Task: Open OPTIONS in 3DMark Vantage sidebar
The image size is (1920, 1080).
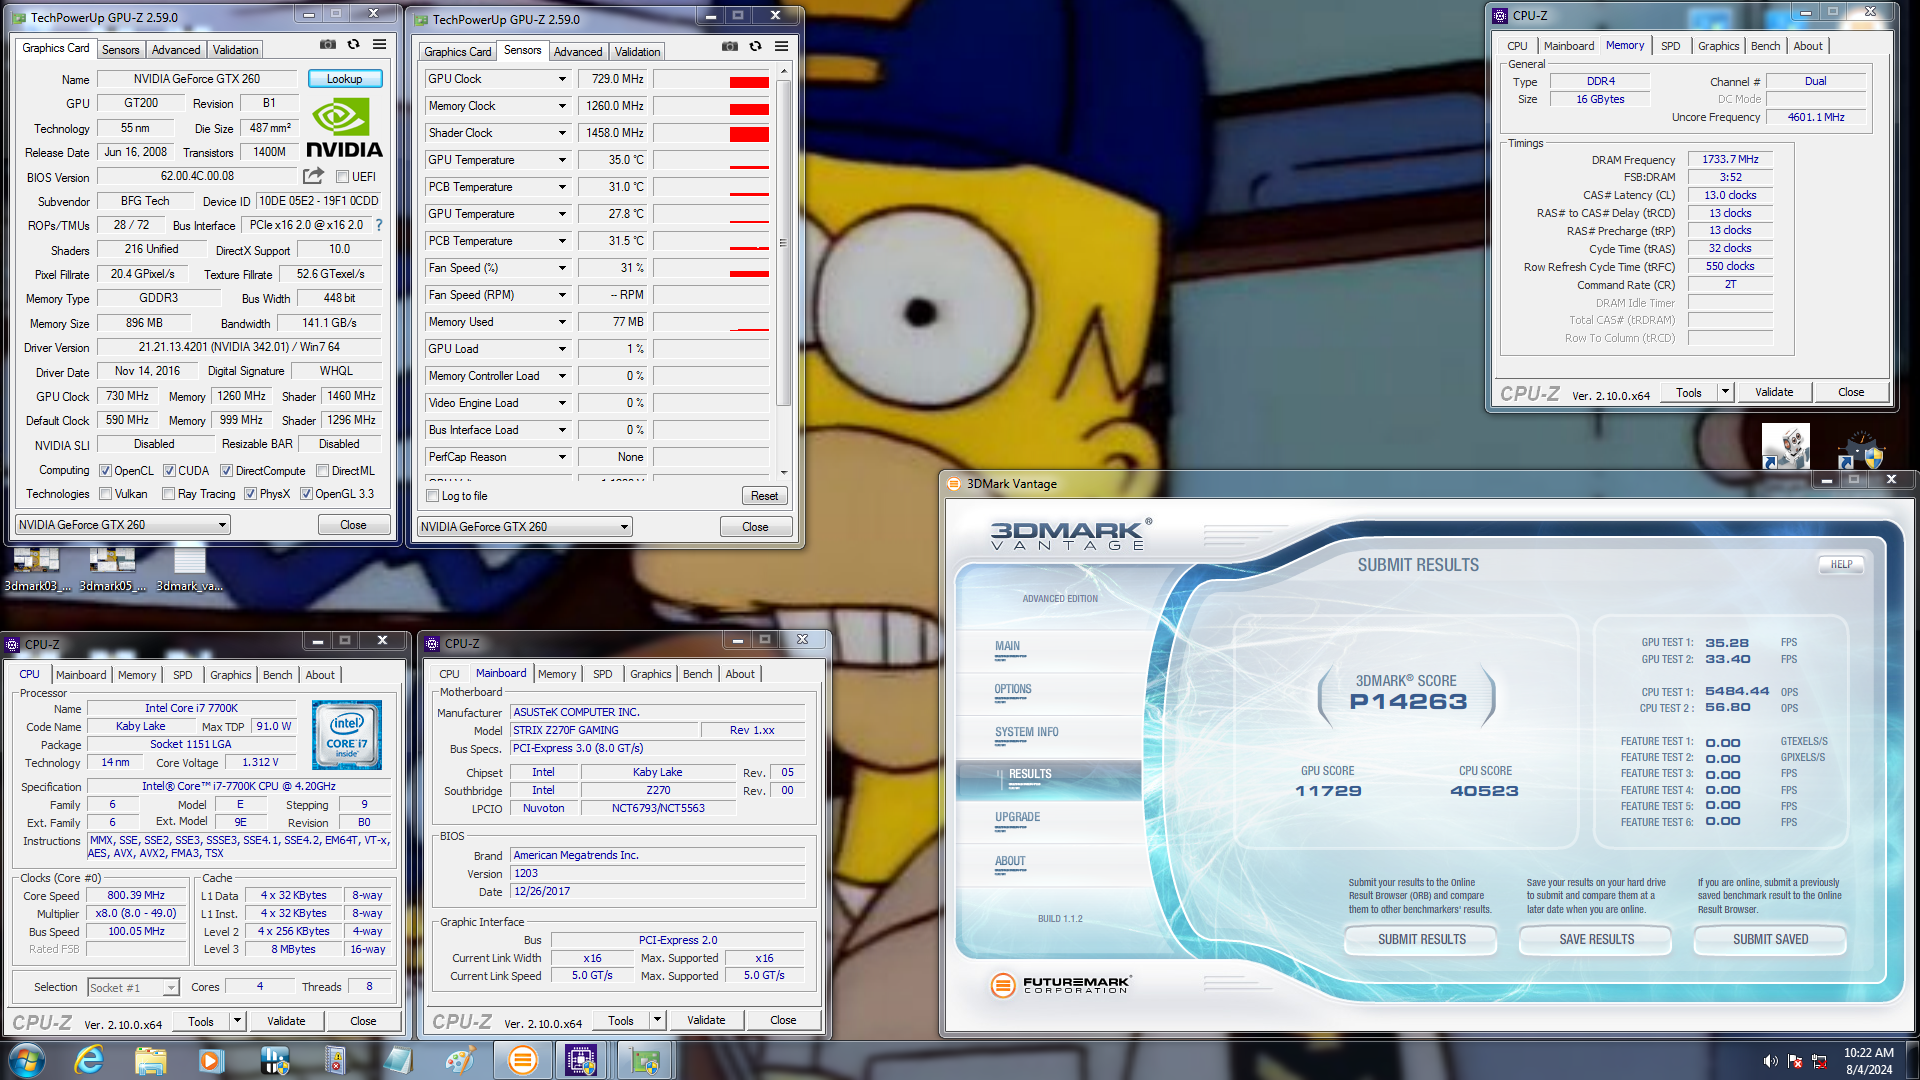Action: (1012, 690)
